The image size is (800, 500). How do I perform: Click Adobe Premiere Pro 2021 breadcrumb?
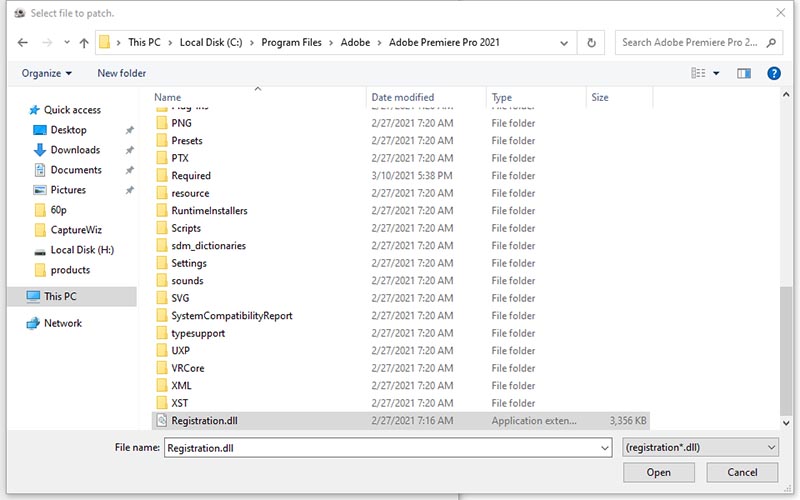(444, 43)
